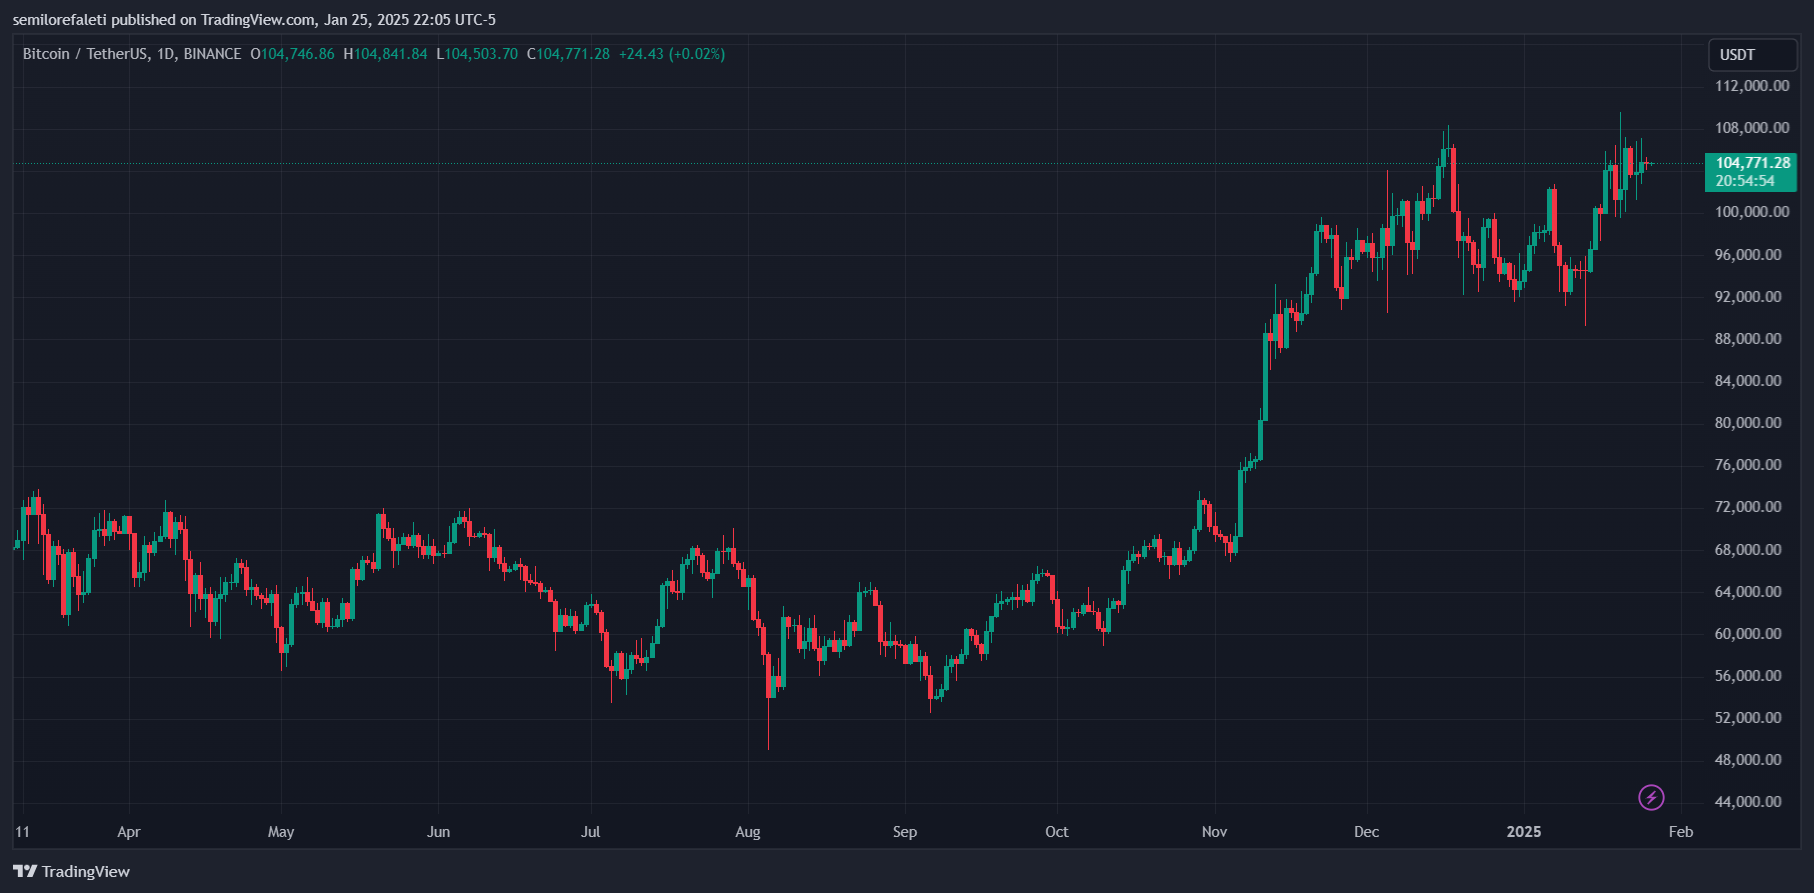Screen dimensions: 1814x893
Task: Click the Aug label on the time axis
Action: click(748, 832)
